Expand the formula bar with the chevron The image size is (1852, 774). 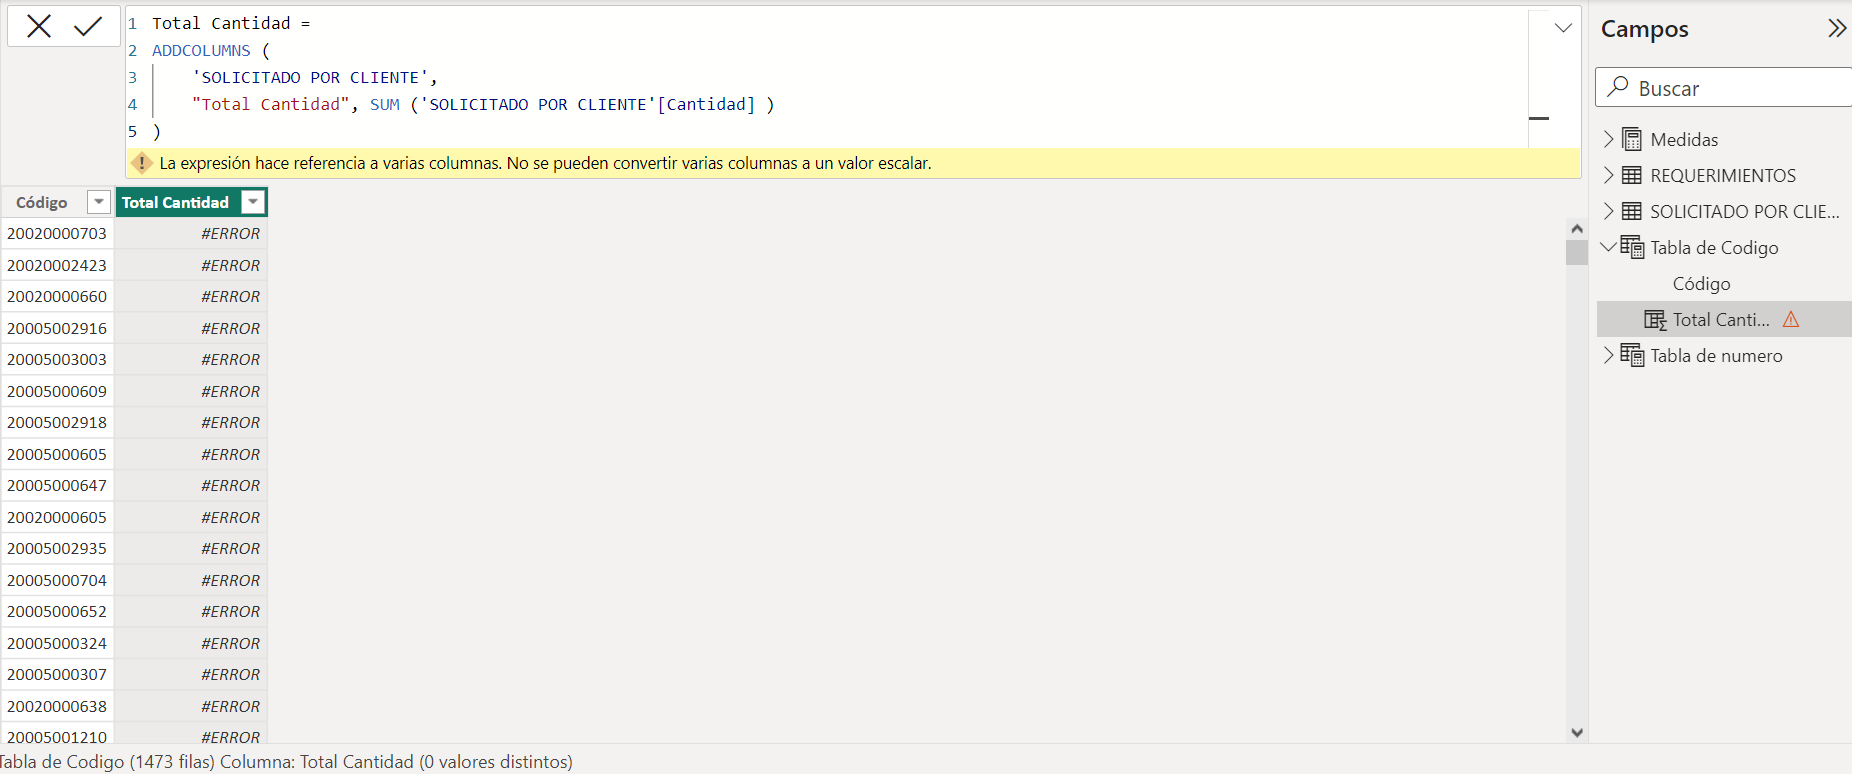click(x=1563, y=28)
